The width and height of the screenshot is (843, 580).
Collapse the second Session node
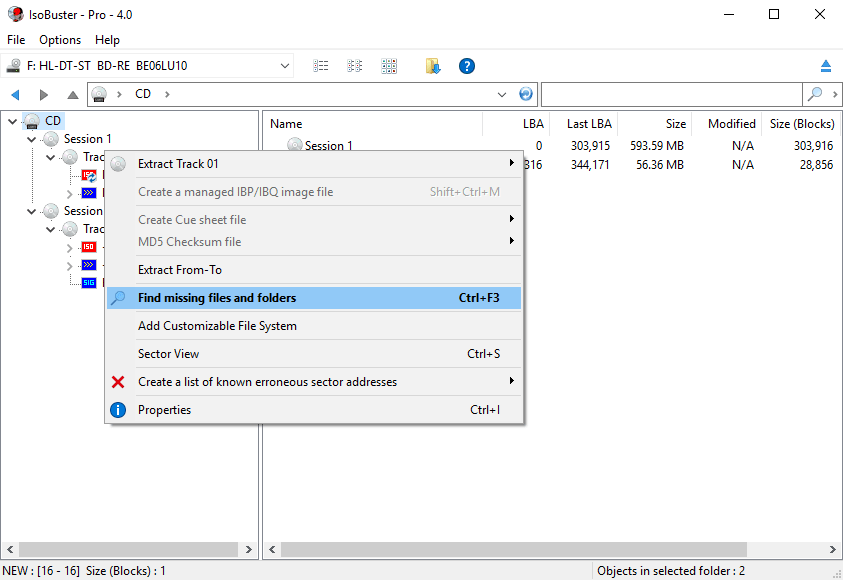[31, 211]
